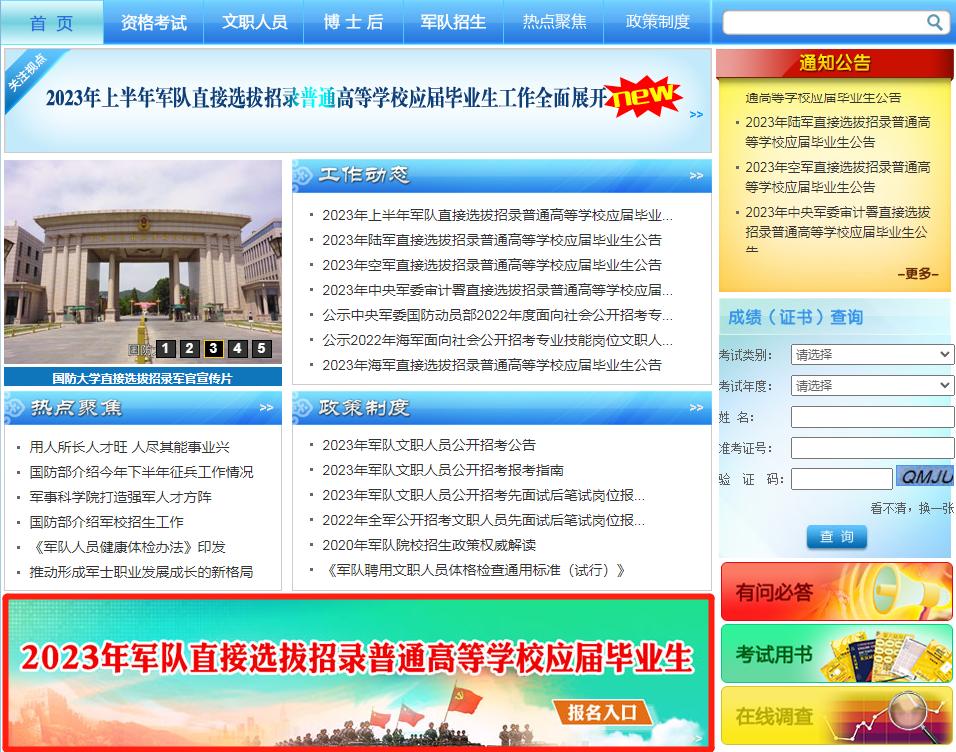Click the search magnifier icon

click(x=935, y=21)
